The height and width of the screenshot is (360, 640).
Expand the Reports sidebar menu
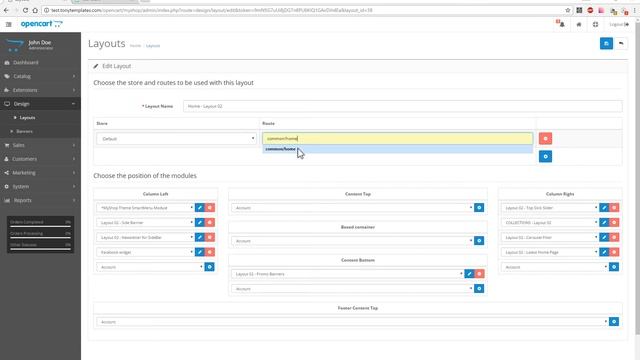click(x=40, y=200)
